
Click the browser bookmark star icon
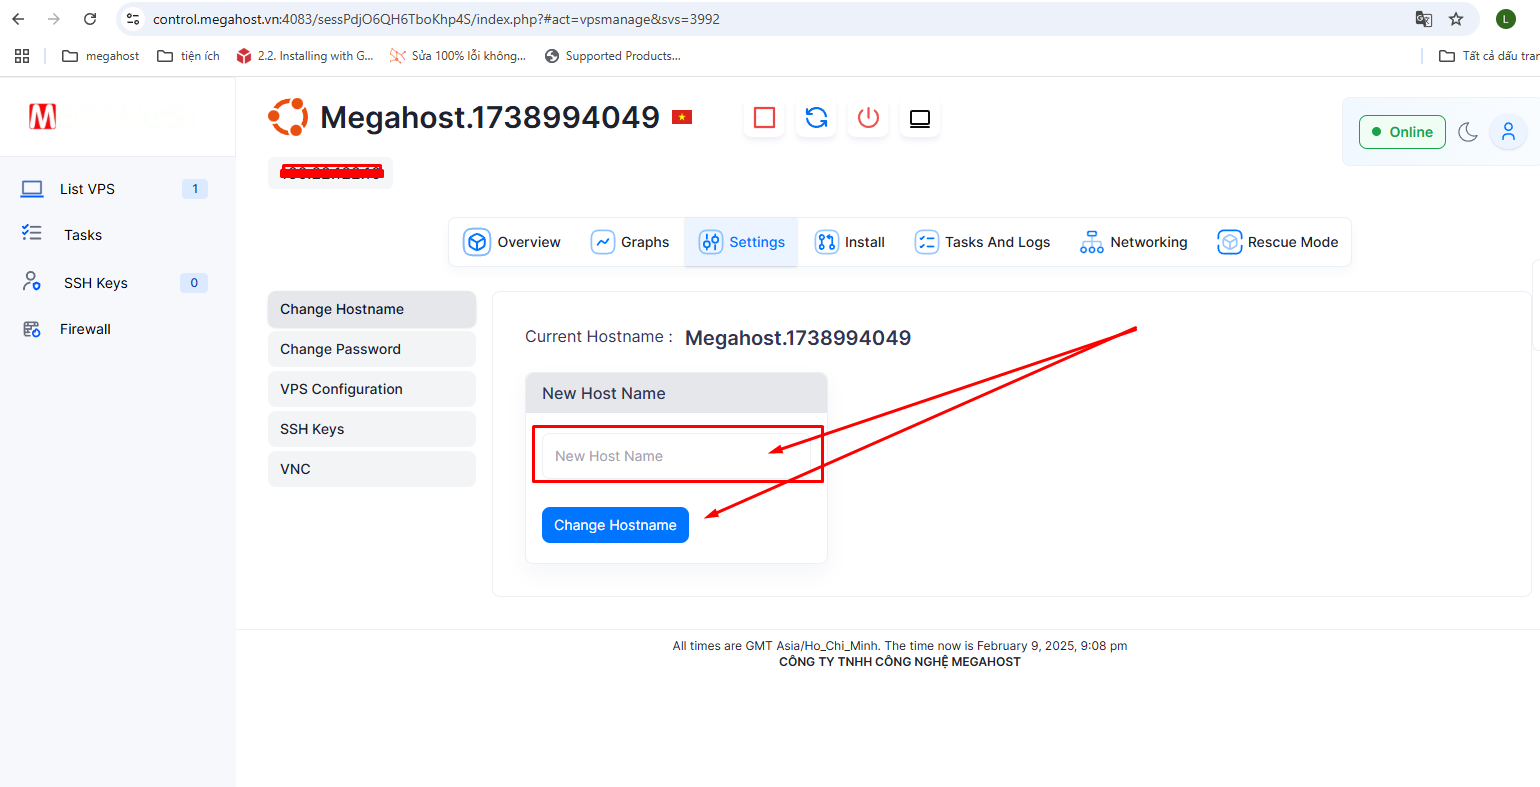(1456, 19)
